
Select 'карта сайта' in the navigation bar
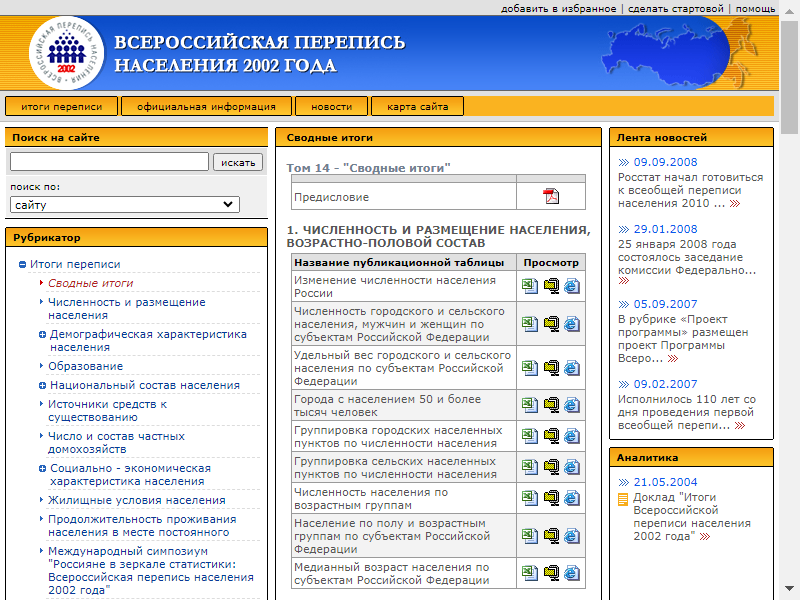(x=418, y=106)
